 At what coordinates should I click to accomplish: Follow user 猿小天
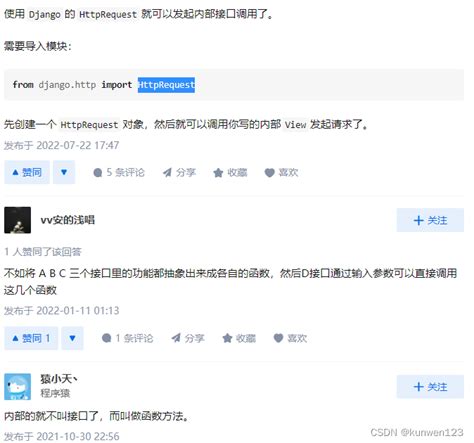[430, 387]
